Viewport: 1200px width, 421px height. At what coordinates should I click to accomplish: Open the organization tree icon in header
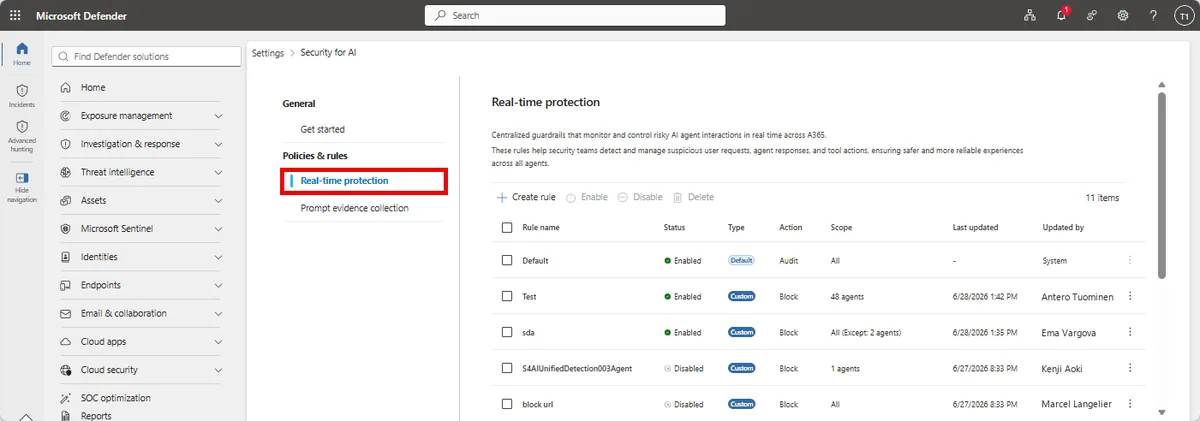[x=1030, y=16]
